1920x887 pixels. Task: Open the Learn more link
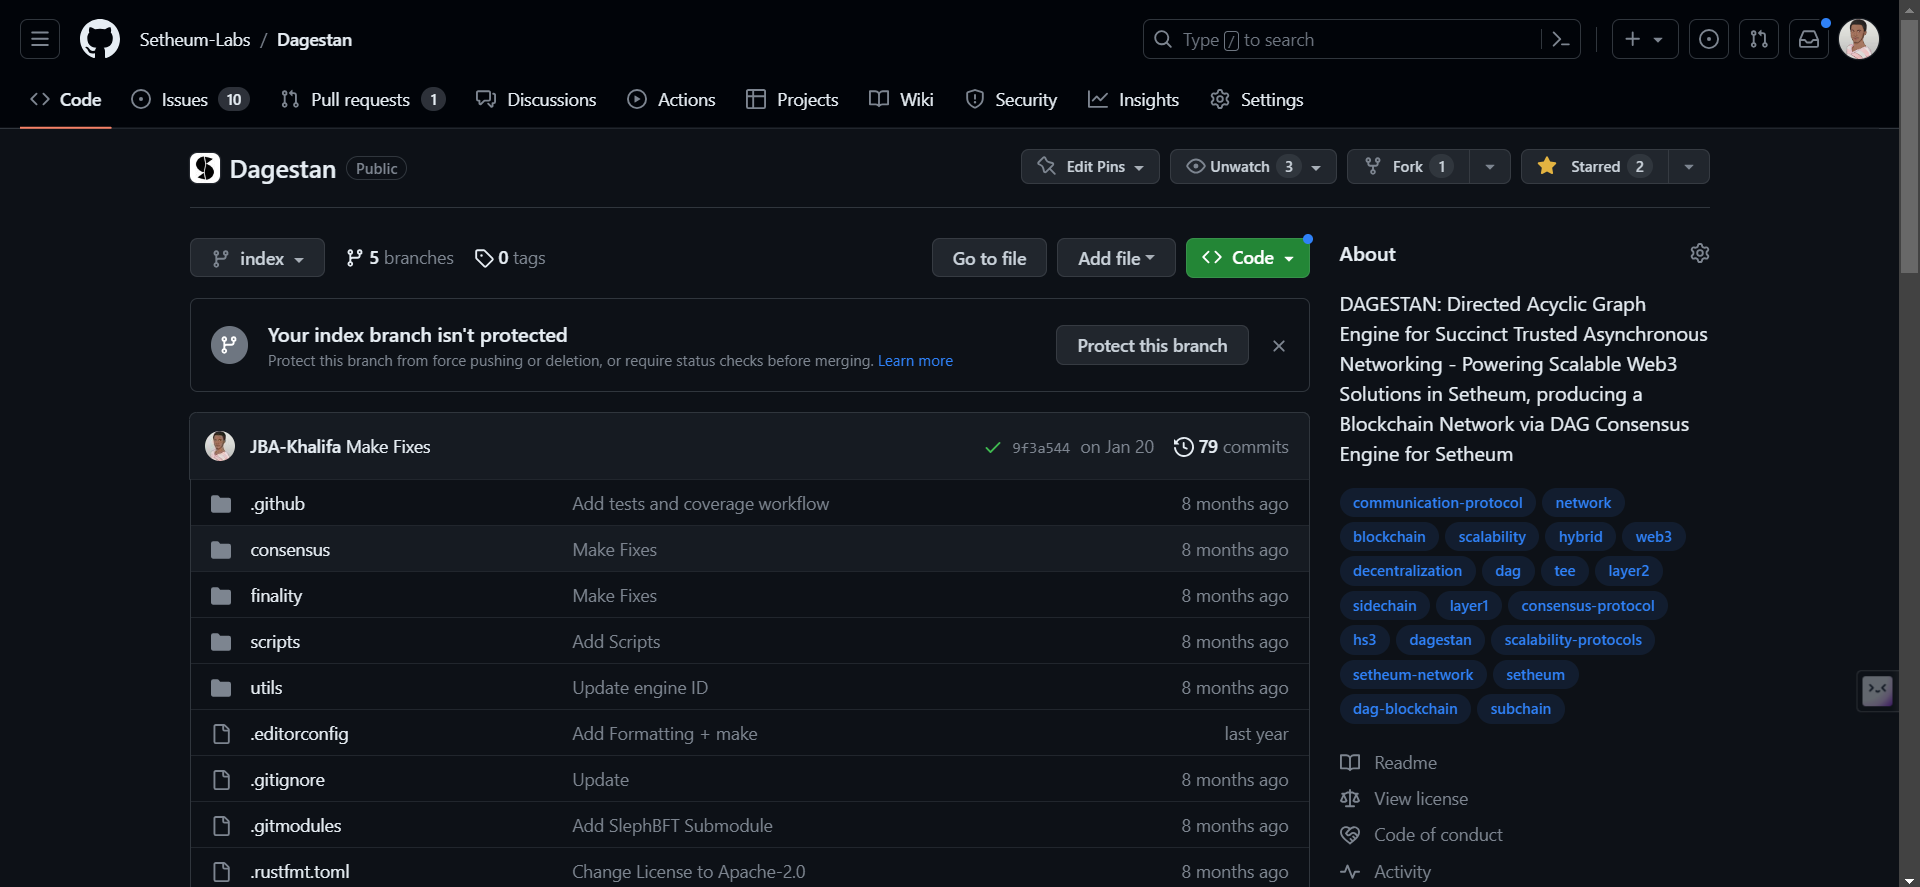[915, 361]
